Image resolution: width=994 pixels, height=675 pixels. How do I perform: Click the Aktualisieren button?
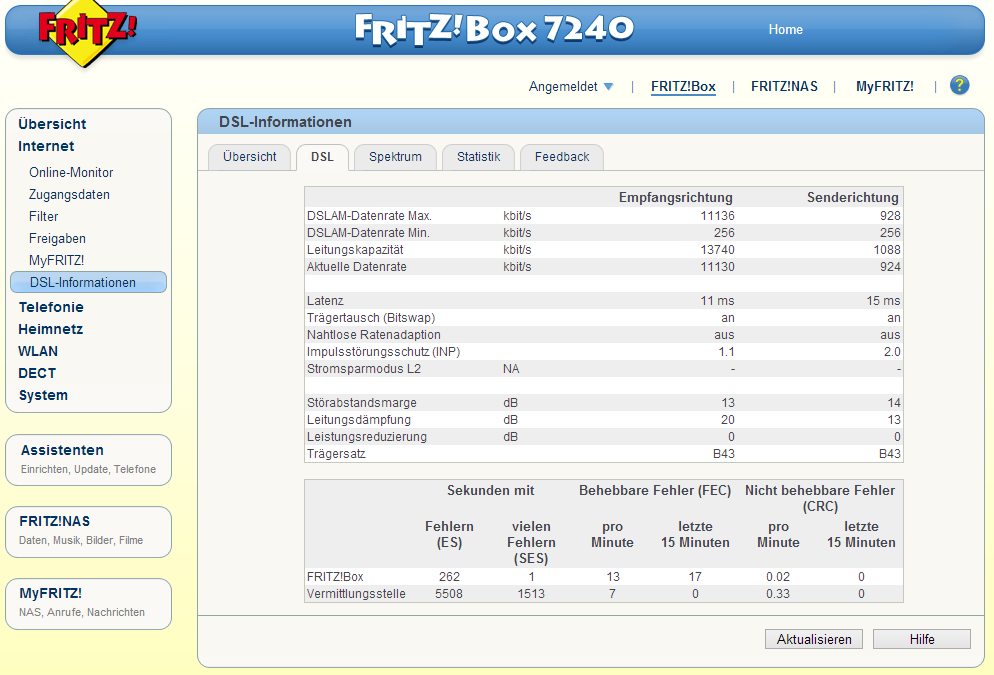pos(814,640)
